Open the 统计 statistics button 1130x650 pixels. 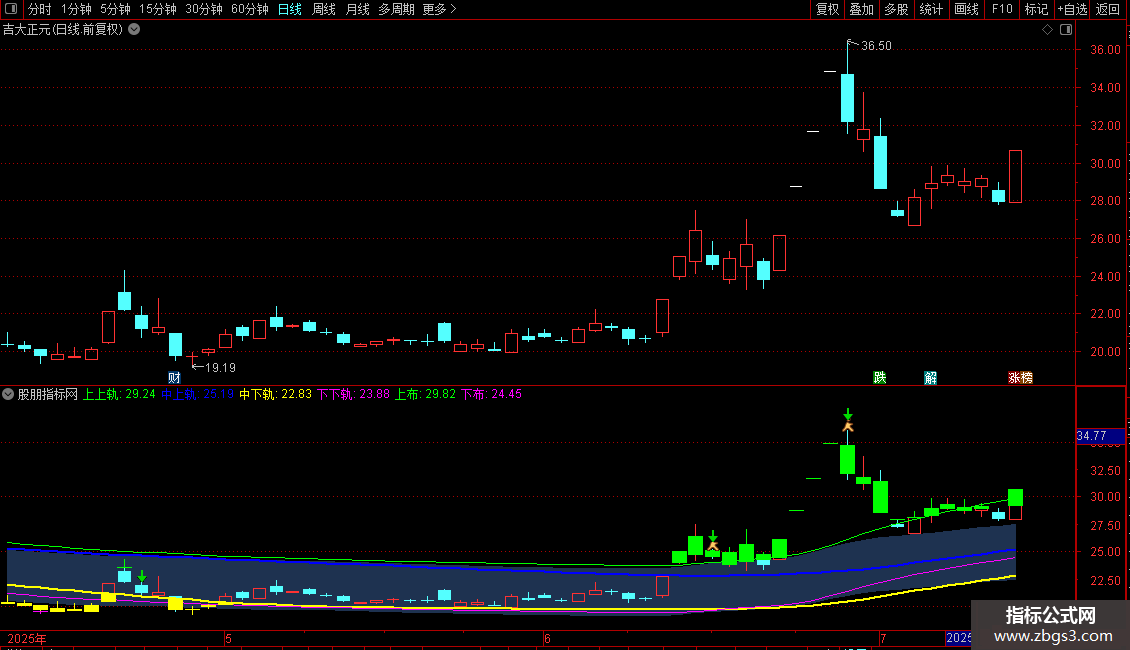930,9
